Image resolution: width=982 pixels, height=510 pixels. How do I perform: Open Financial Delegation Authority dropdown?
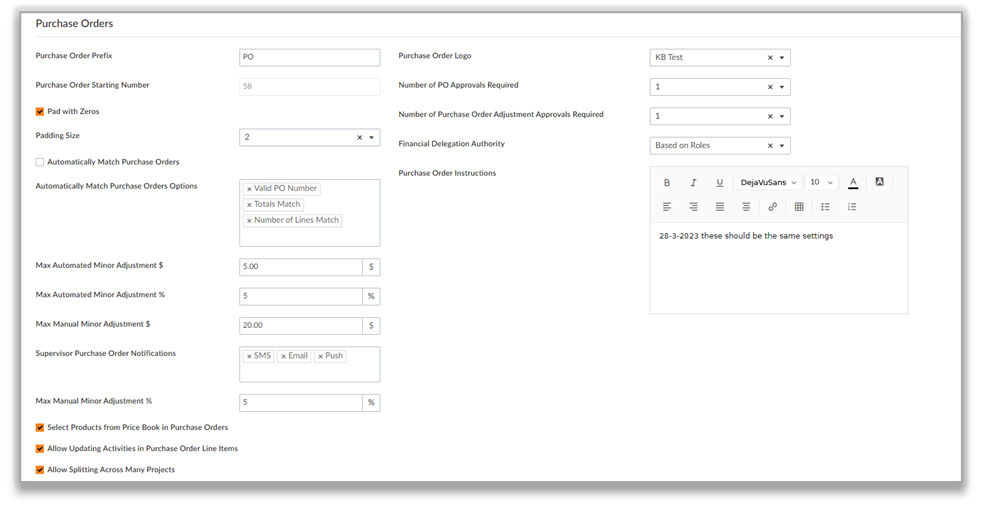pyautogui.click(x=782, y=146)
